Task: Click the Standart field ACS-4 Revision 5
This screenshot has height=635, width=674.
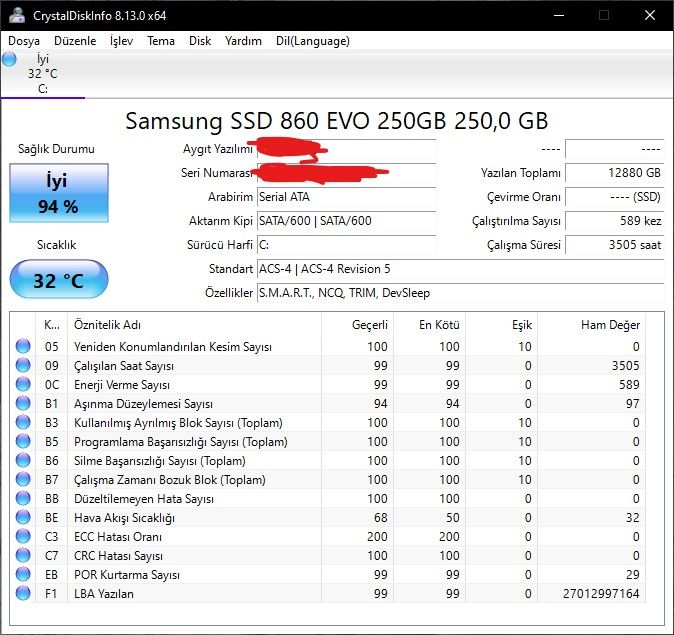Action: [x=460, y=269]
